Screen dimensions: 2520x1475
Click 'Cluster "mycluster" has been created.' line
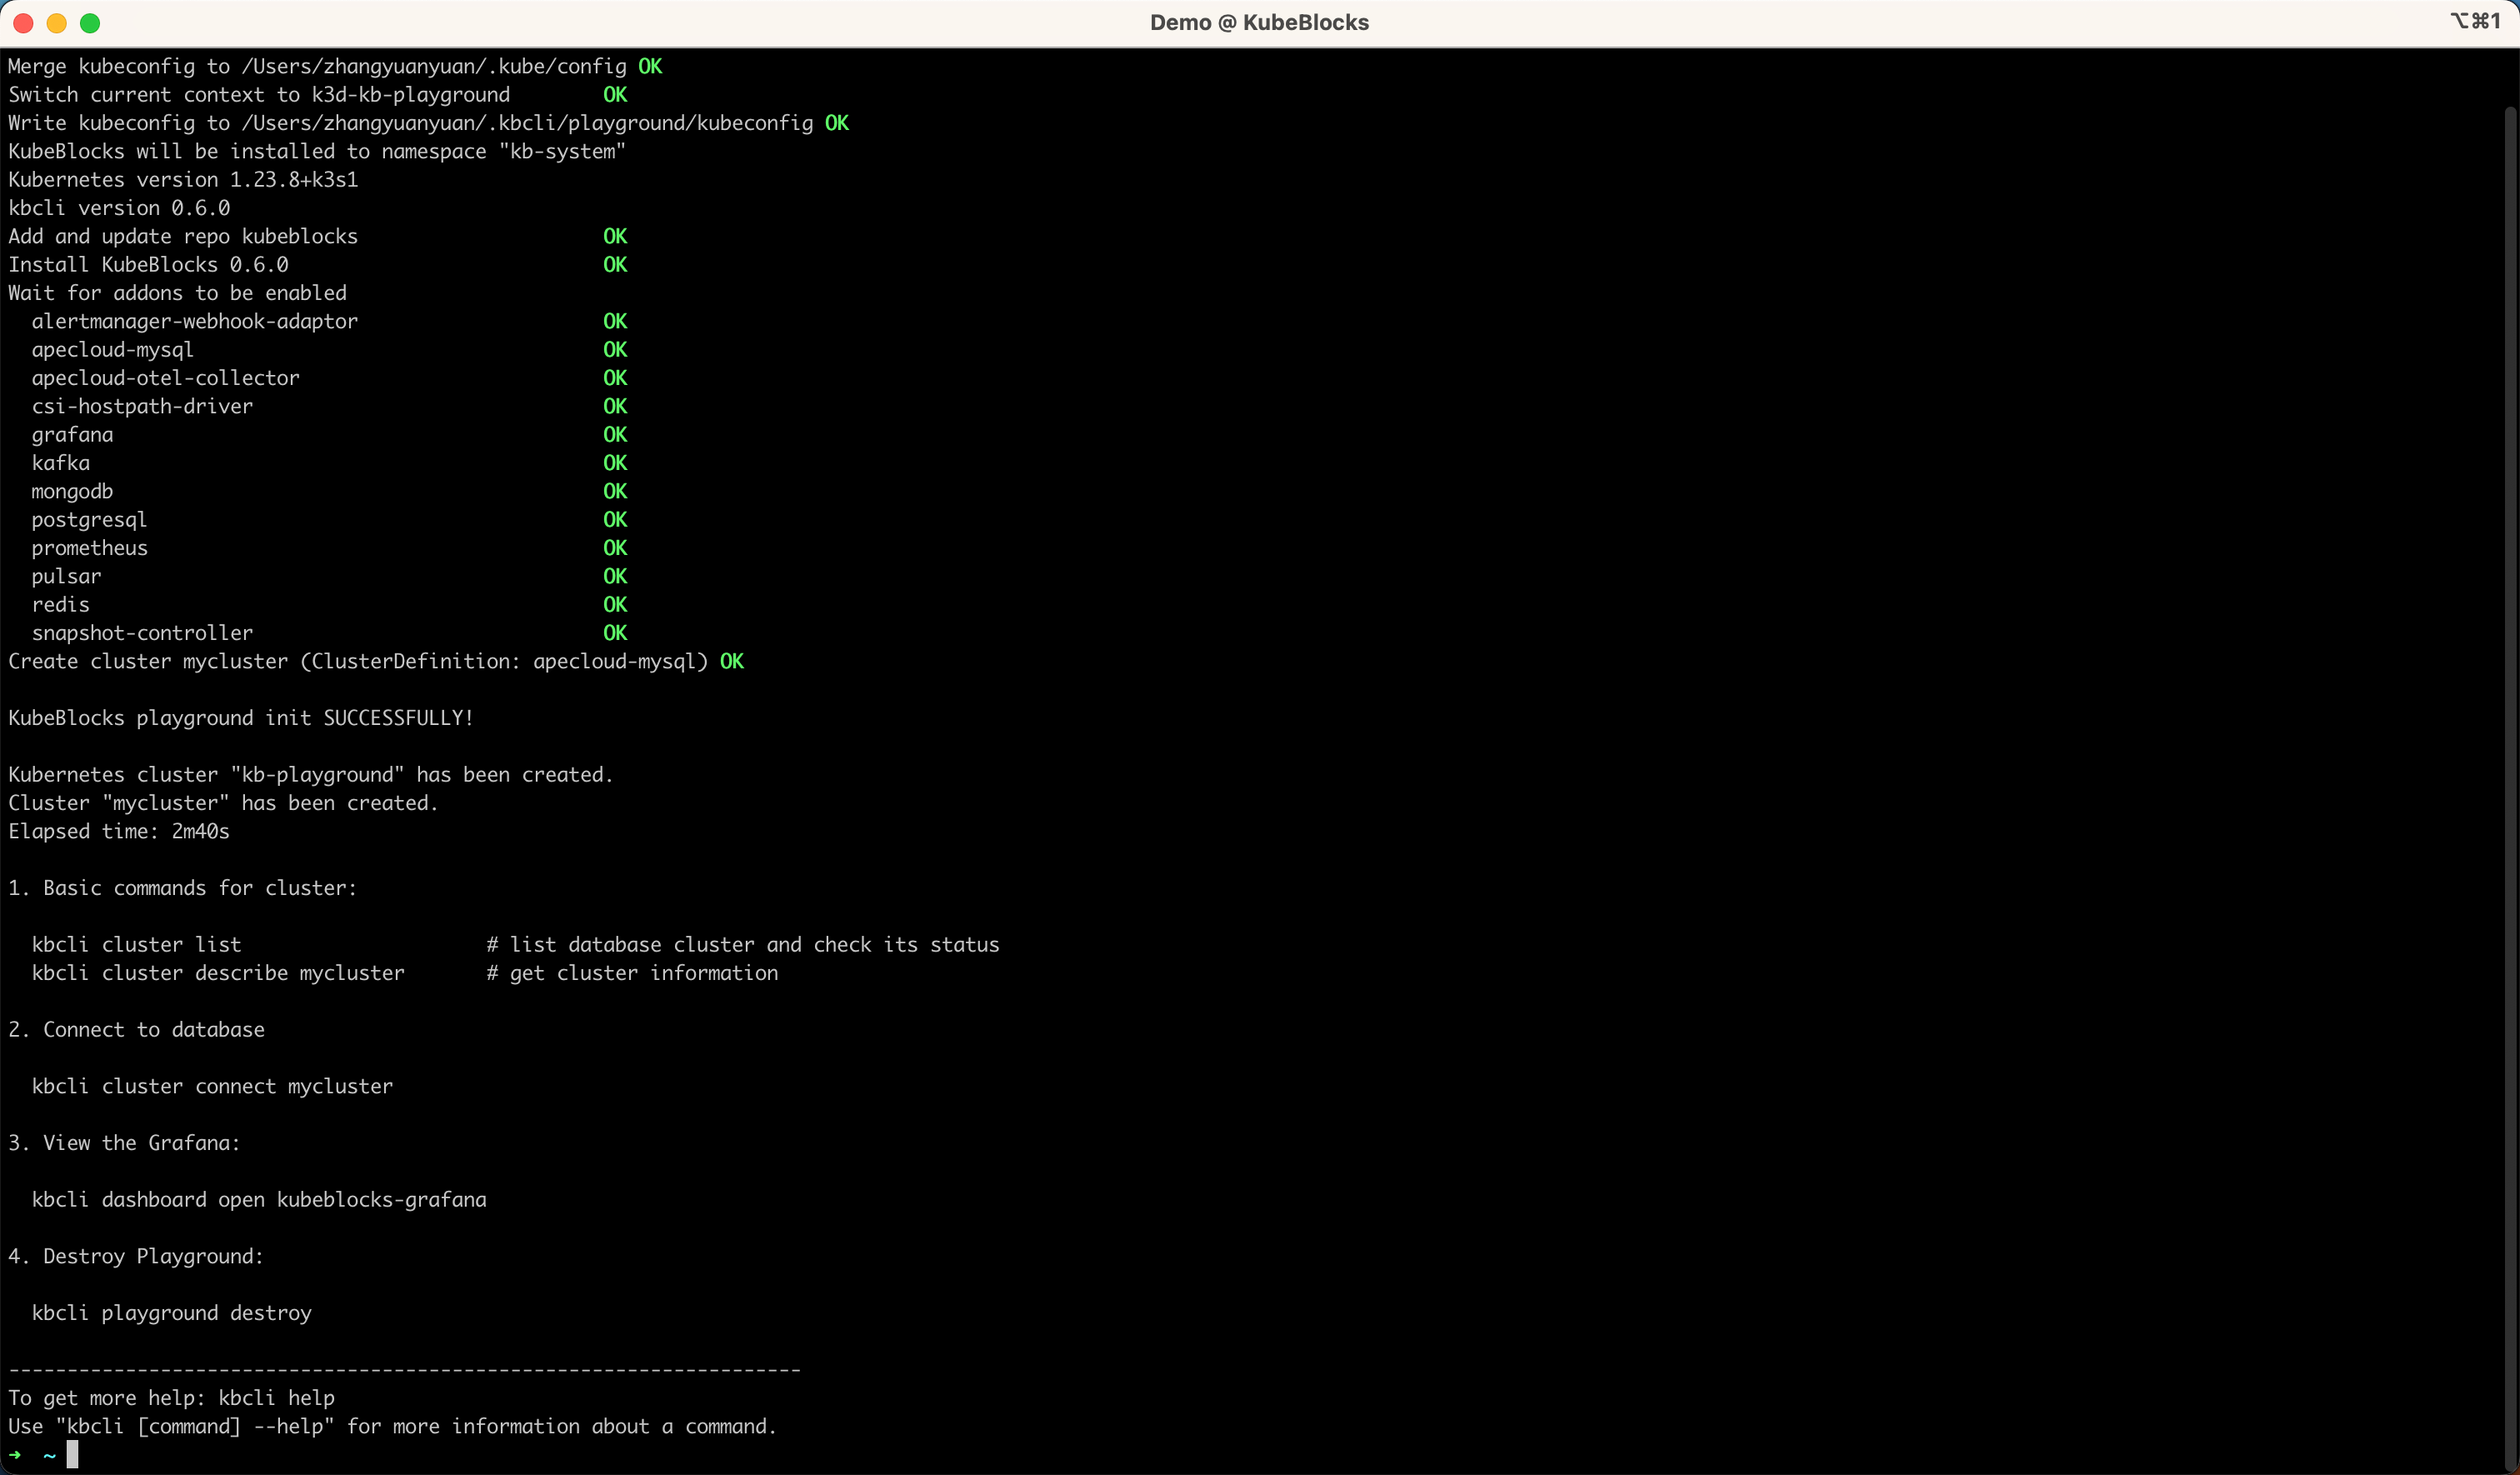point(224,803)
